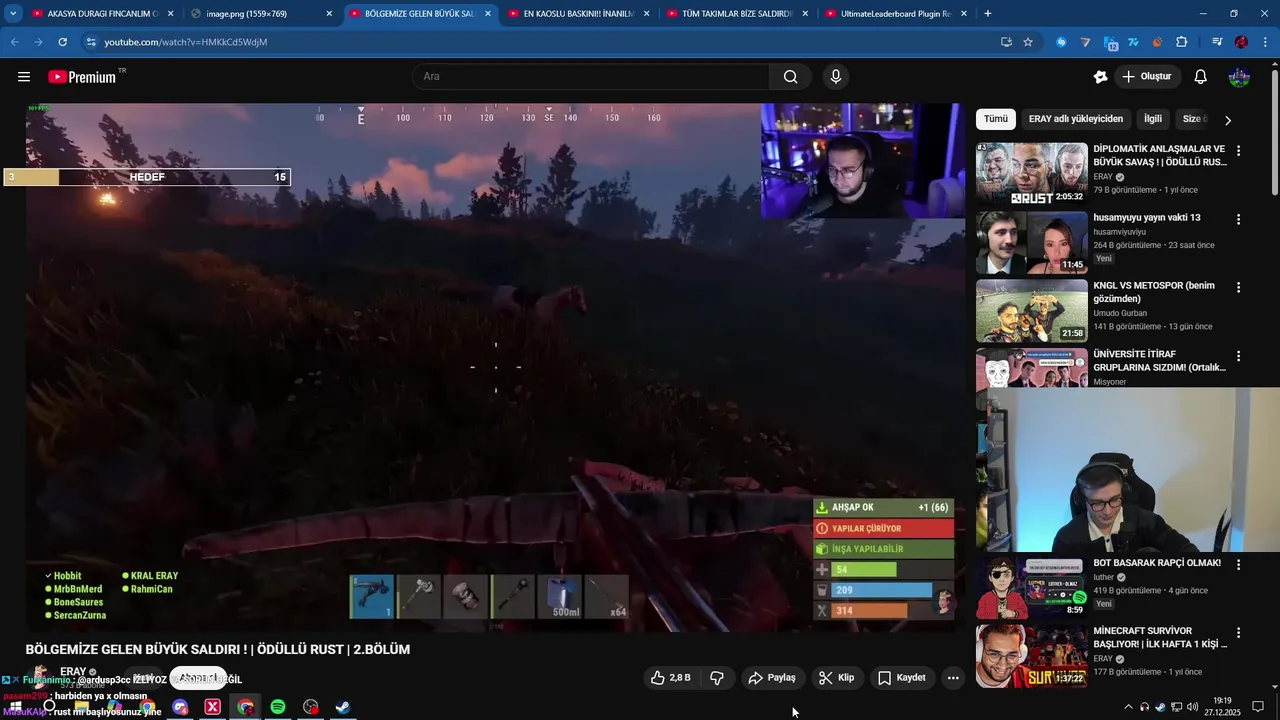This screenshot has height=720, width=1280.
Task: Close the image.png tab
Action: 329,14
